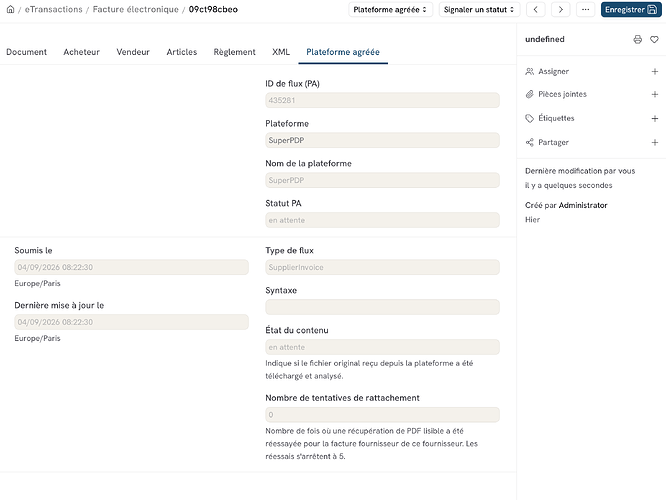Click the Étiquettes label
666x500 pixels.
coord(556,118)
